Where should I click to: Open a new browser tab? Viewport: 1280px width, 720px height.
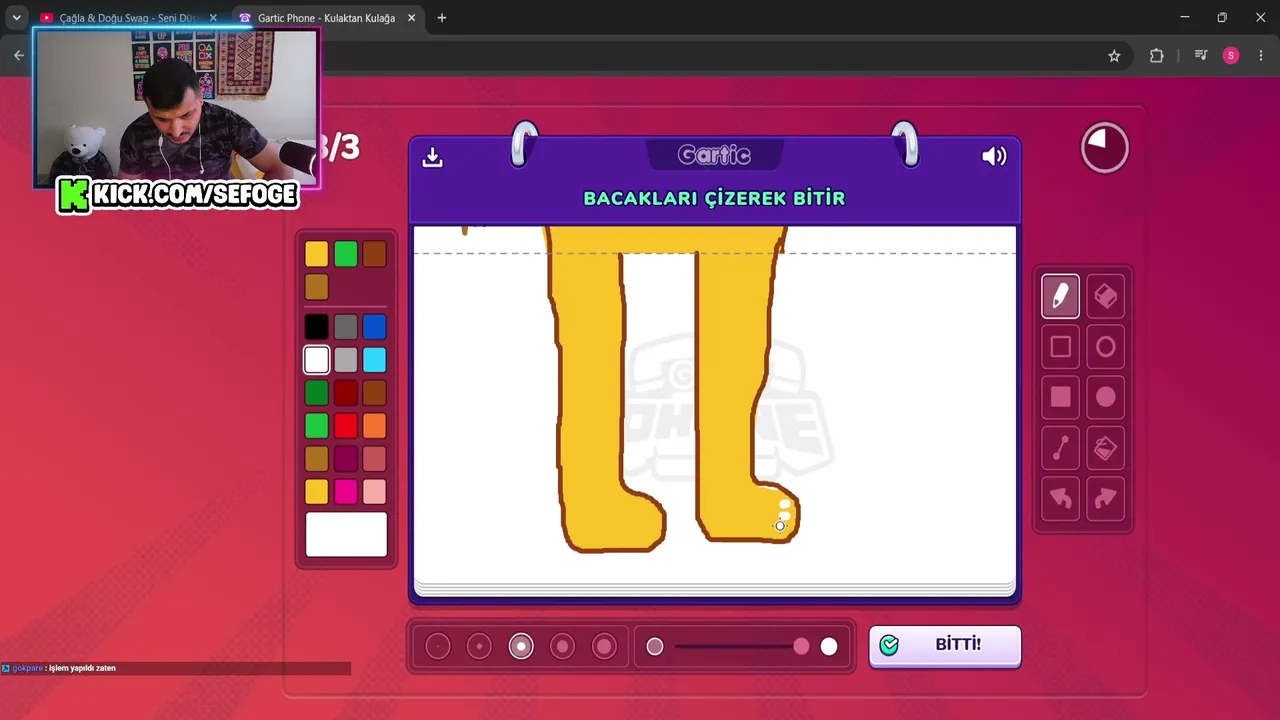pyautogui.click(x=442, y=18)
